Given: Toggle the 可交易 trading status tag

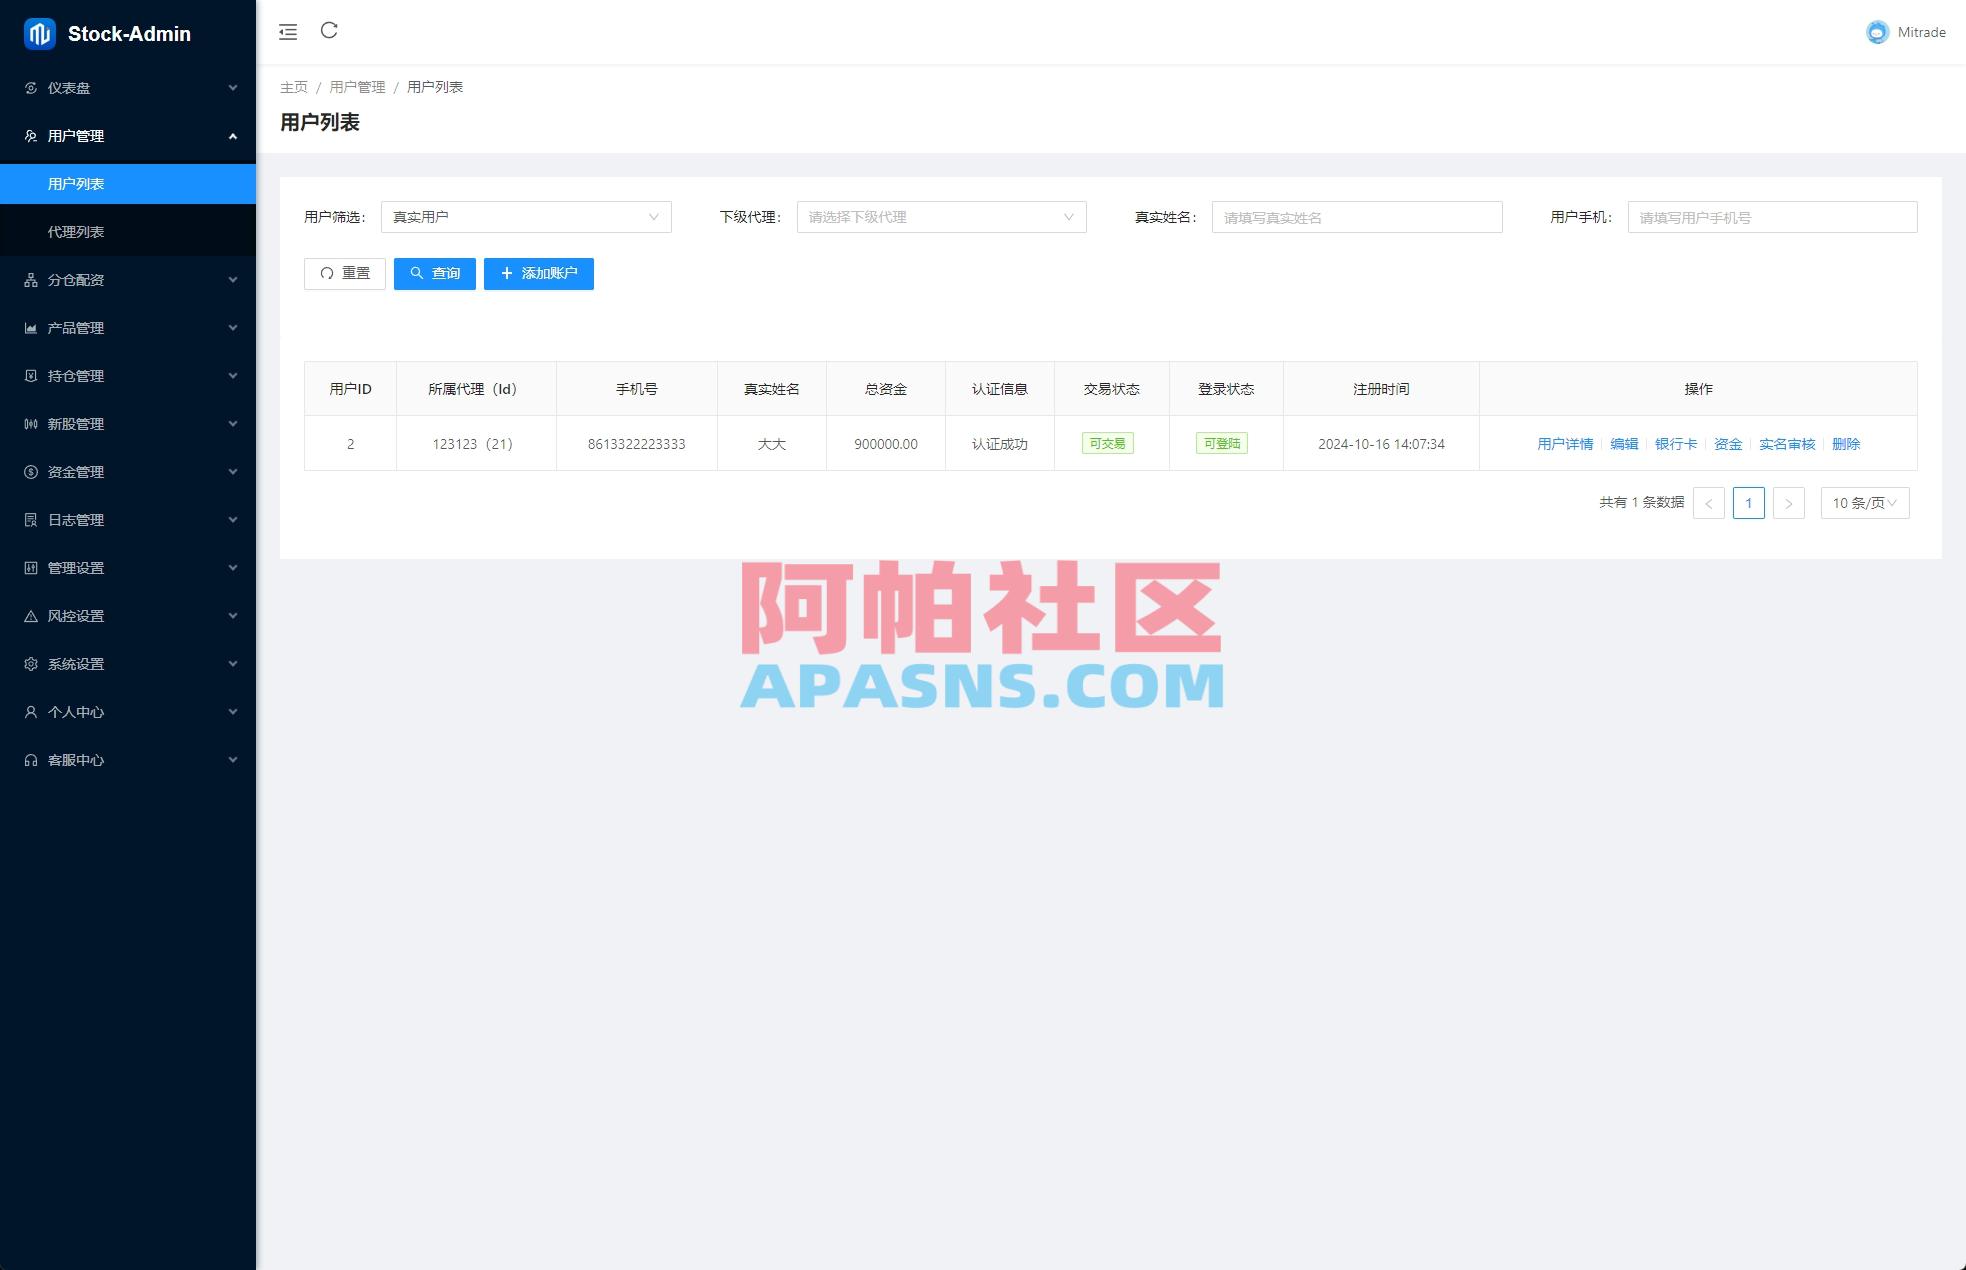Looking at the screenshot, I should (x=1108, y=443).
